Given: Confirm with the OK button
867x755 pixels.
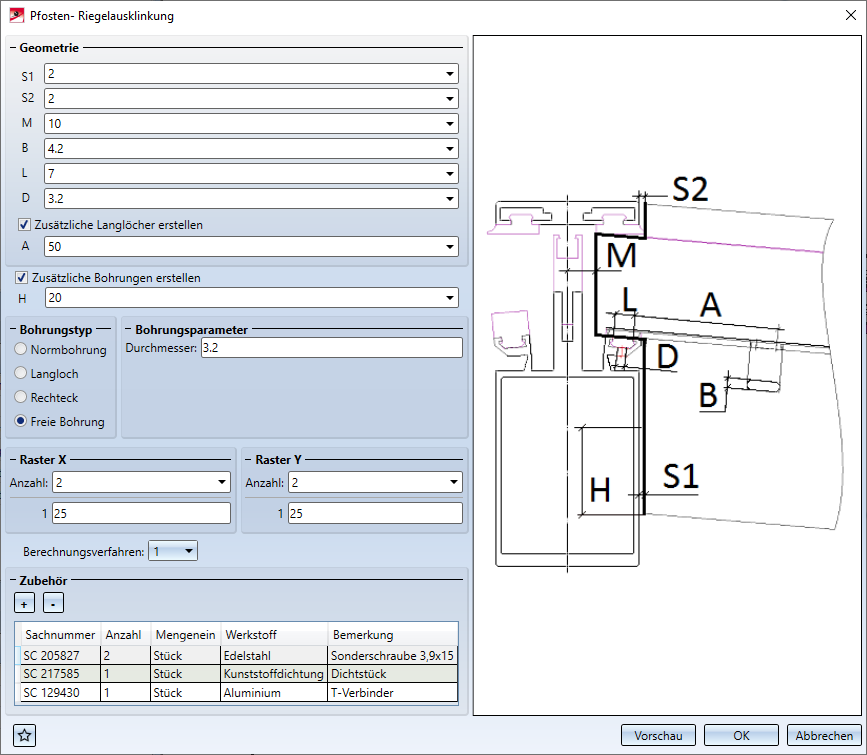Looking at the screenshot, I should coord(741,735).
